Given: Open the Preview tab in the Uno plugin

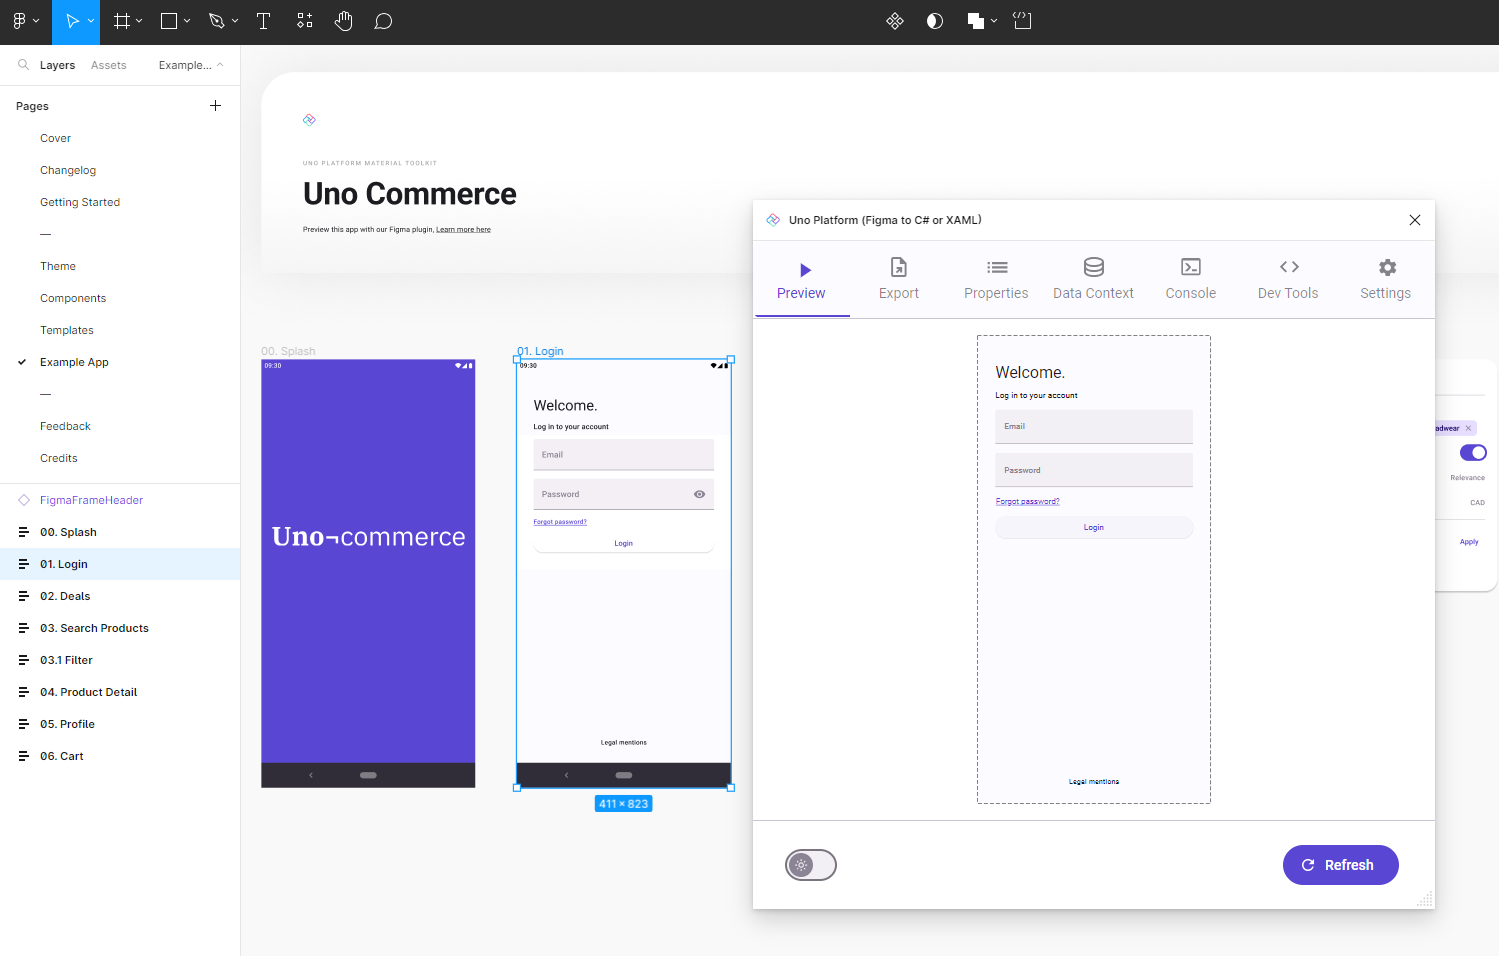Looking at the screenshot, I should (801, 279).
